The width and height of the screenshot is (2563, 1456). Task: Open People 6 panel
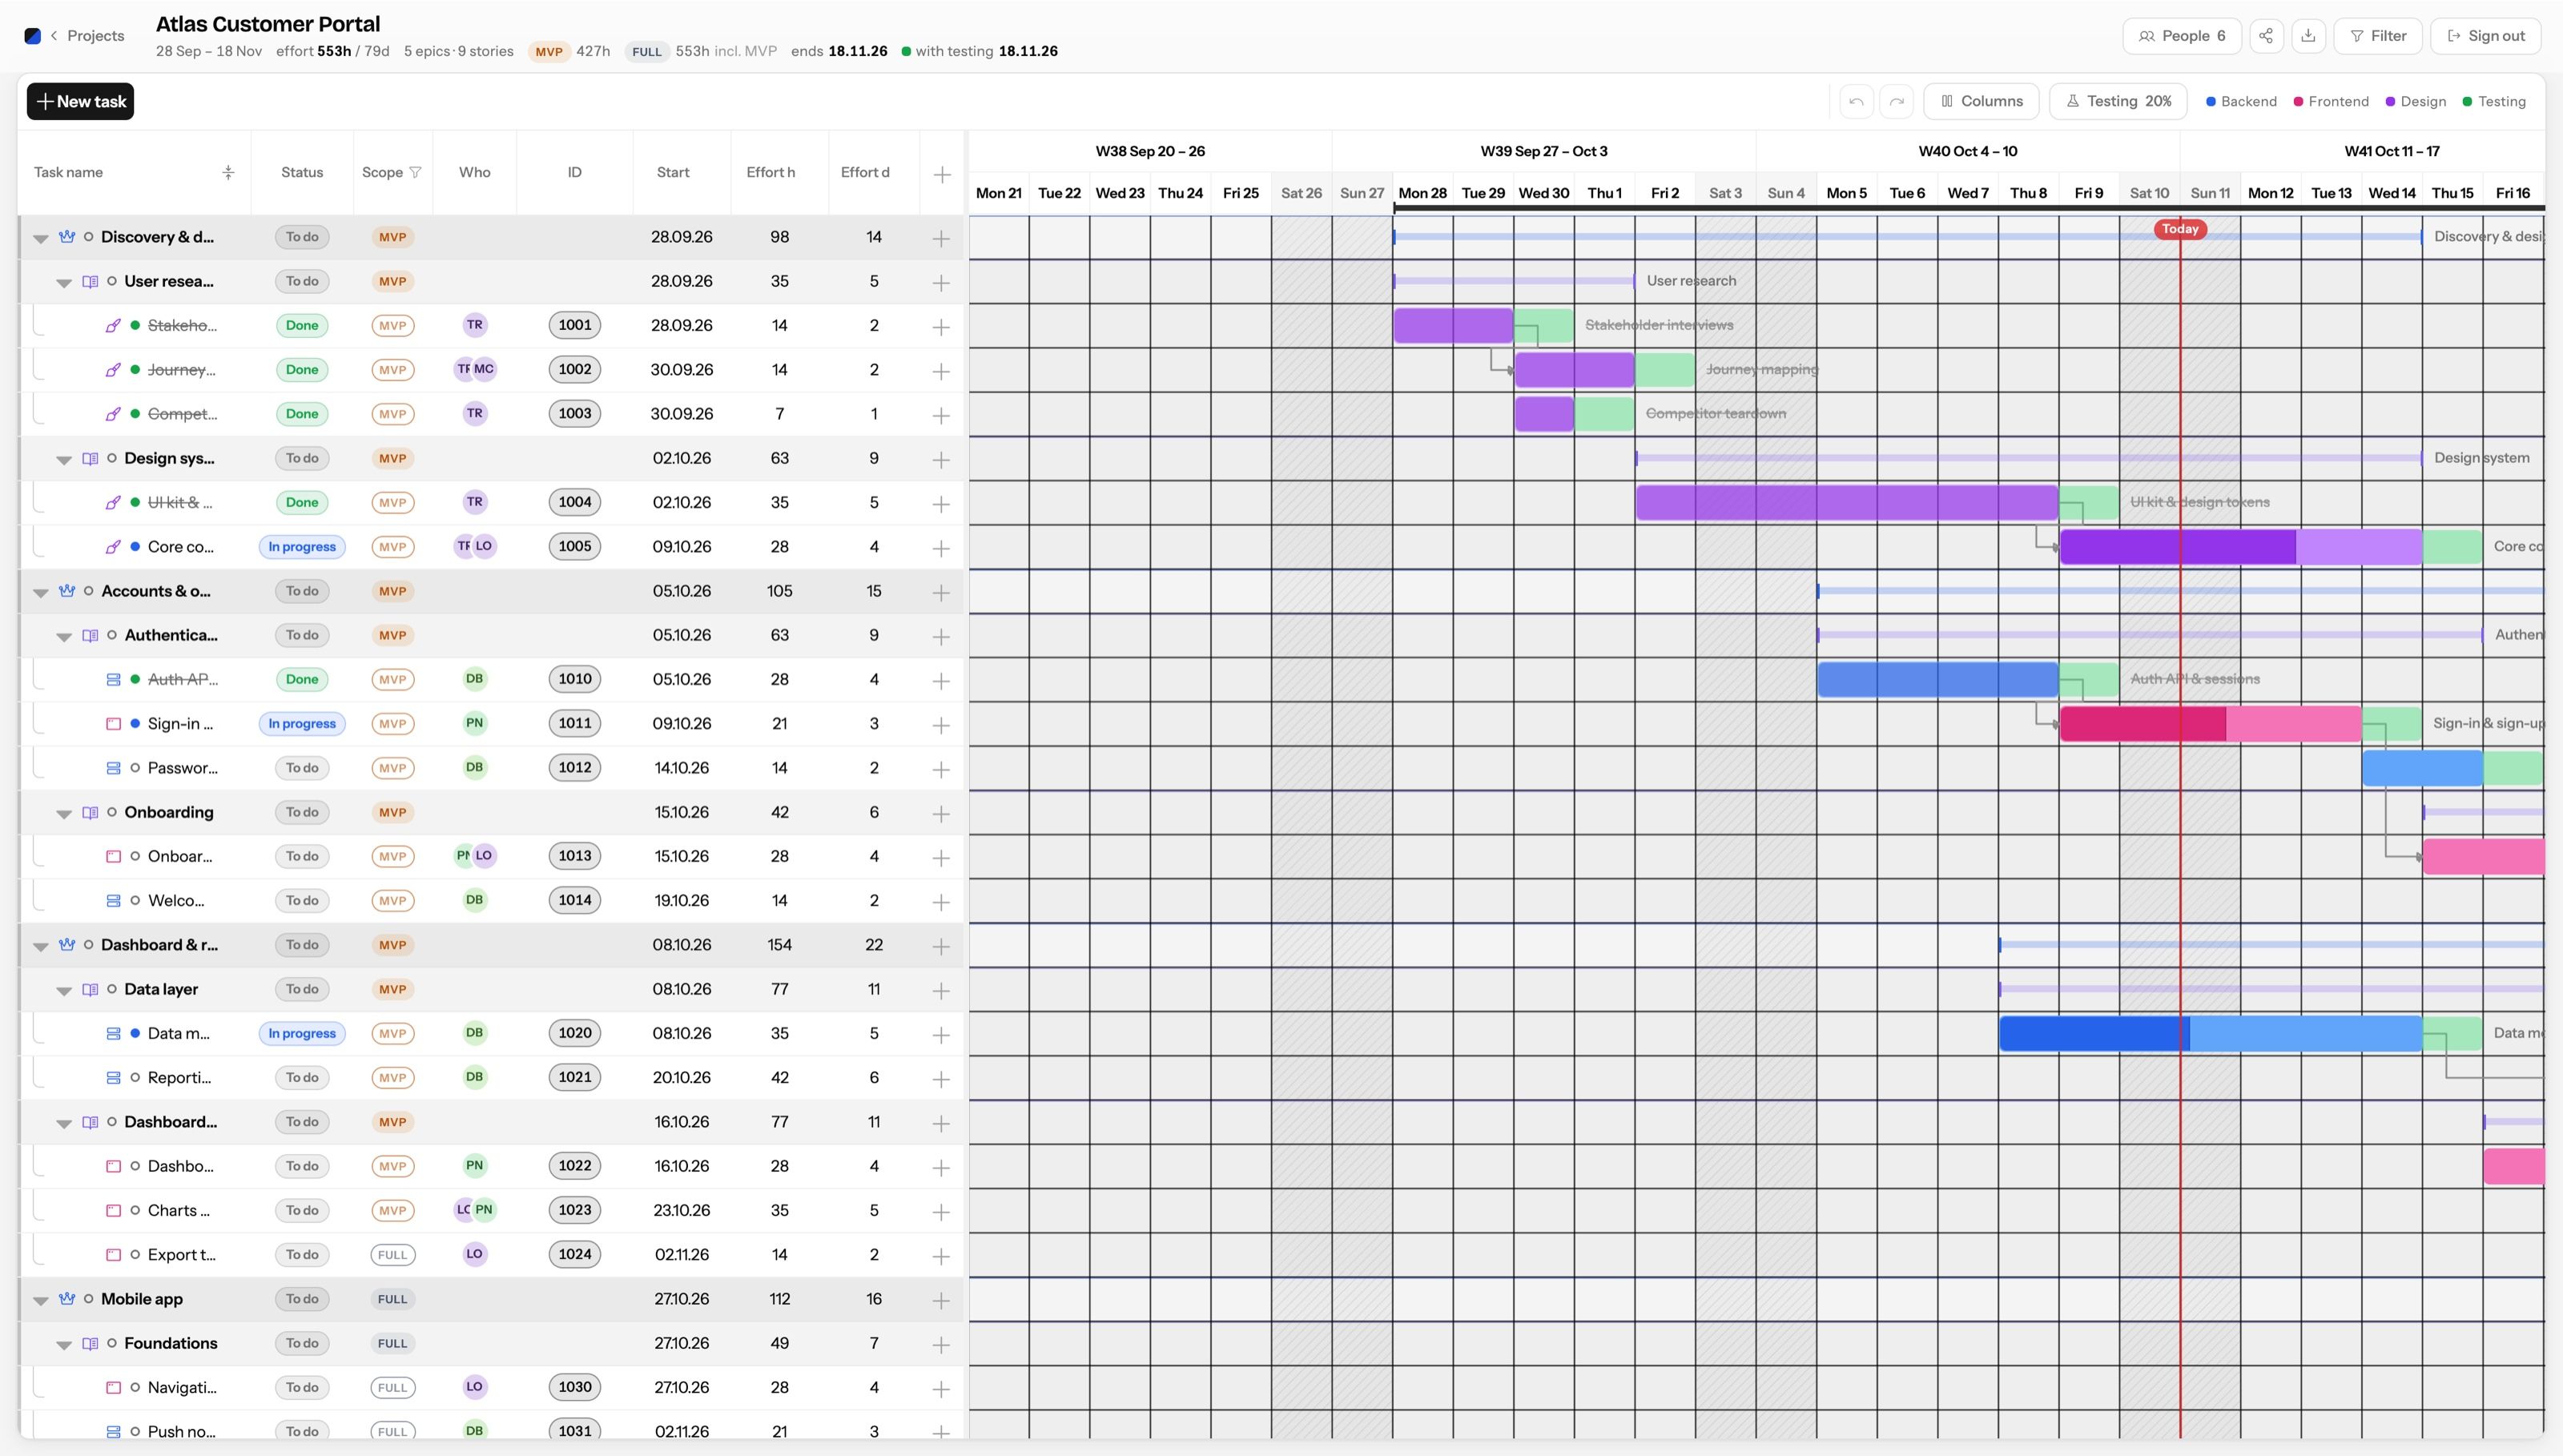tap(2182, 36)
